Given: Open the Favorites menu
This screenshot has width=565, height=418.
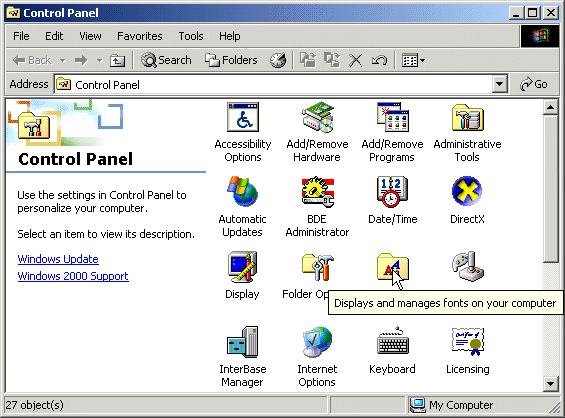Looking at the screenshot, I should click(140, 36).
